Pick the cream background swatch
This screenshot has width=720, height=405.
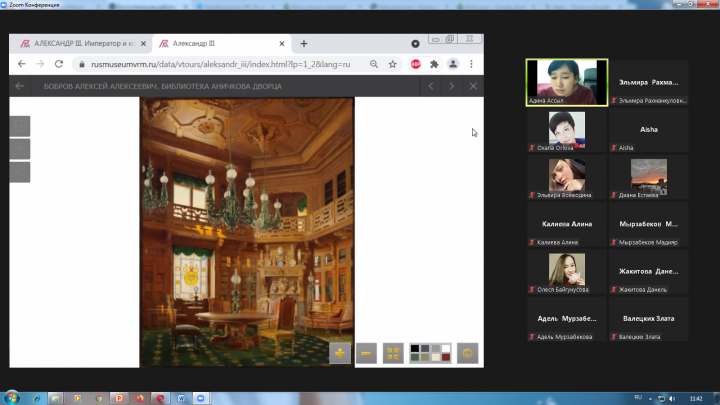(436, 357)
